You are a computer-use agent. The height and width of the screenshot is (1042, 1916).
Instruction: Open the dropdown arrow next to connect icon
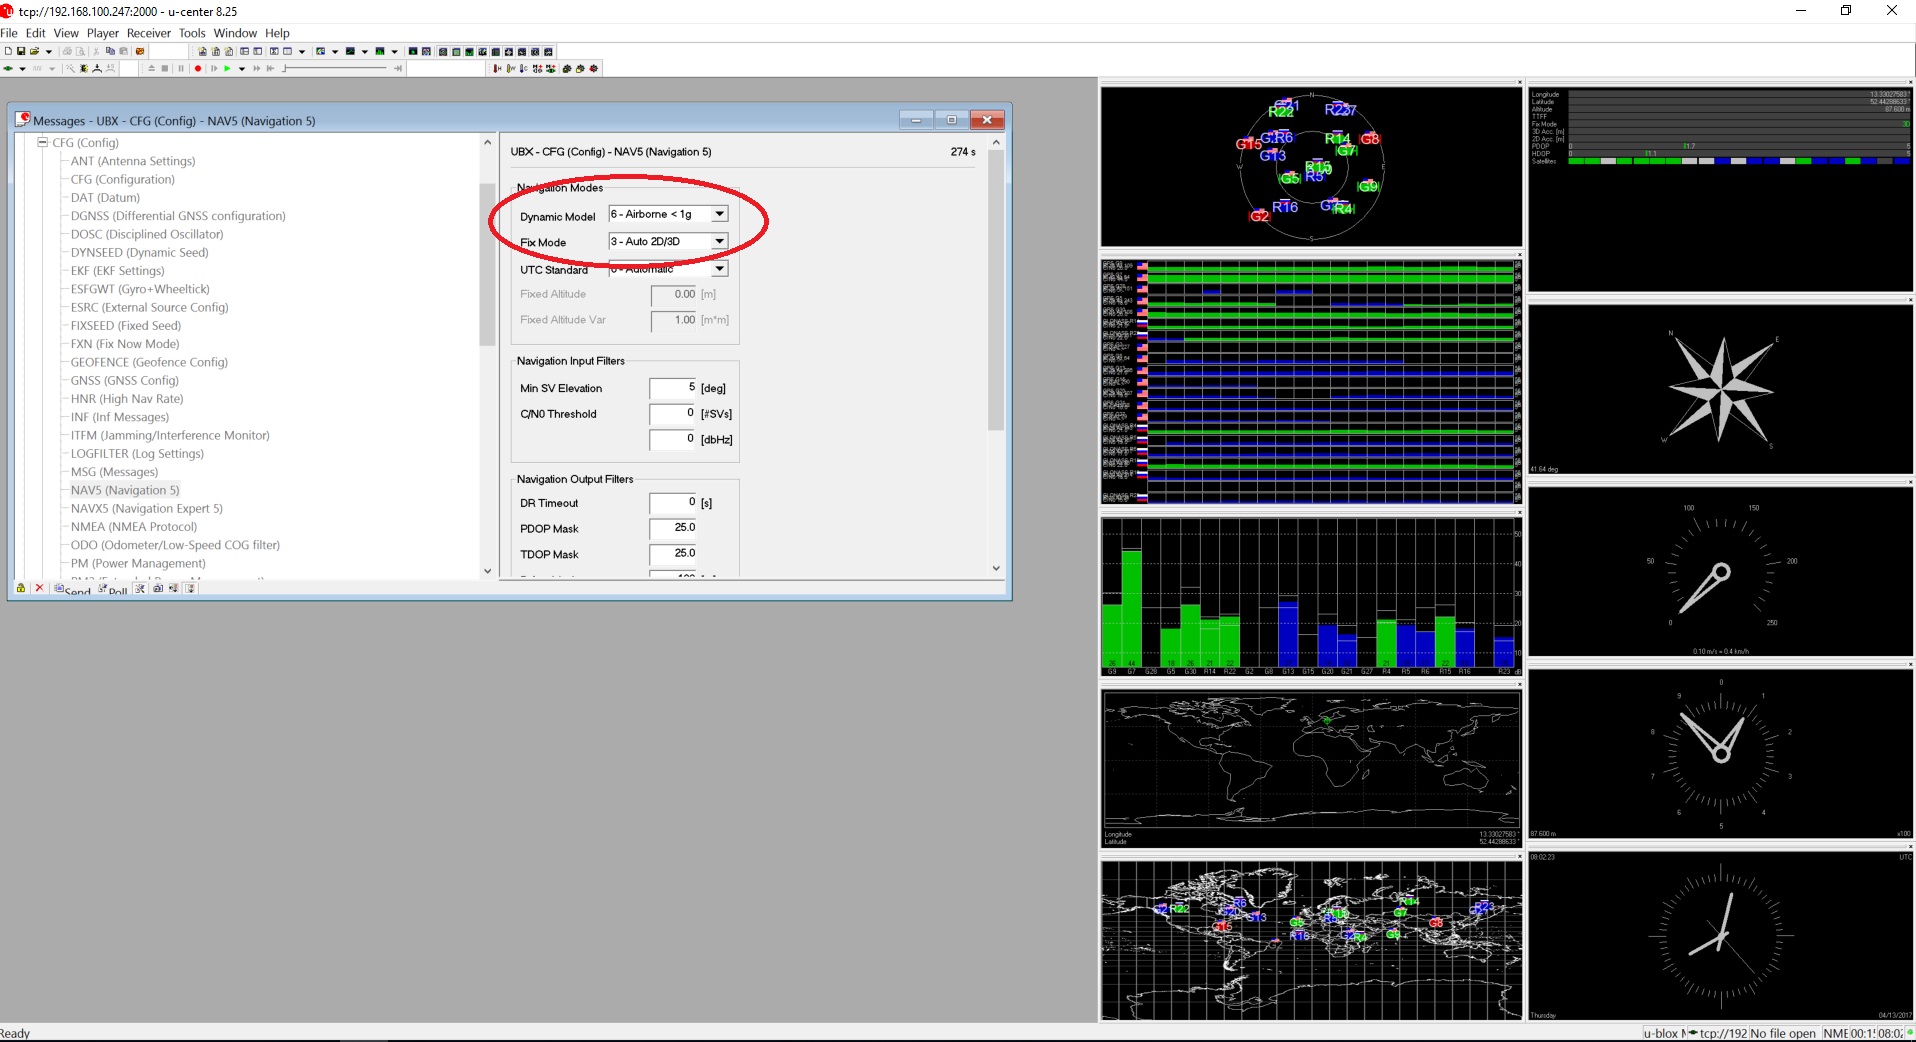point(22,68)
